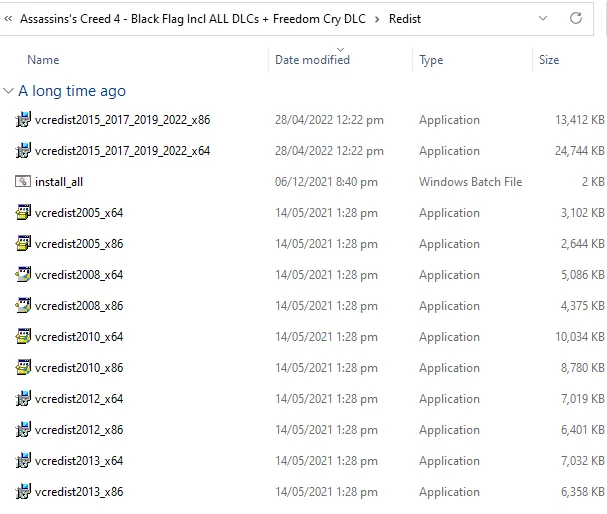
Task: Select file name vcredist2015_2017_2019_2022_x64
Action: [122, 151]
